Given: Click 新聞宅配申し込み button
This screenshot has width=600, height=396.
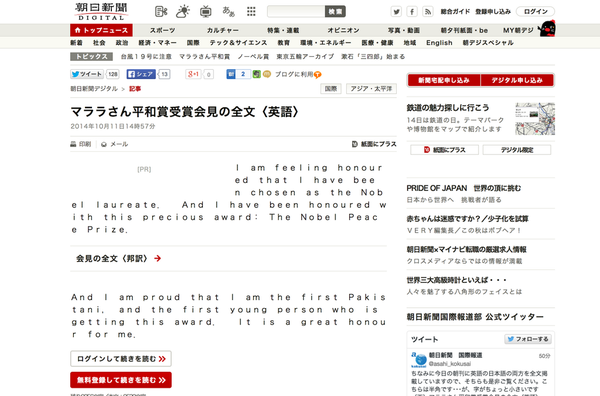Looking at the screenshot, I should coord(444,80).
